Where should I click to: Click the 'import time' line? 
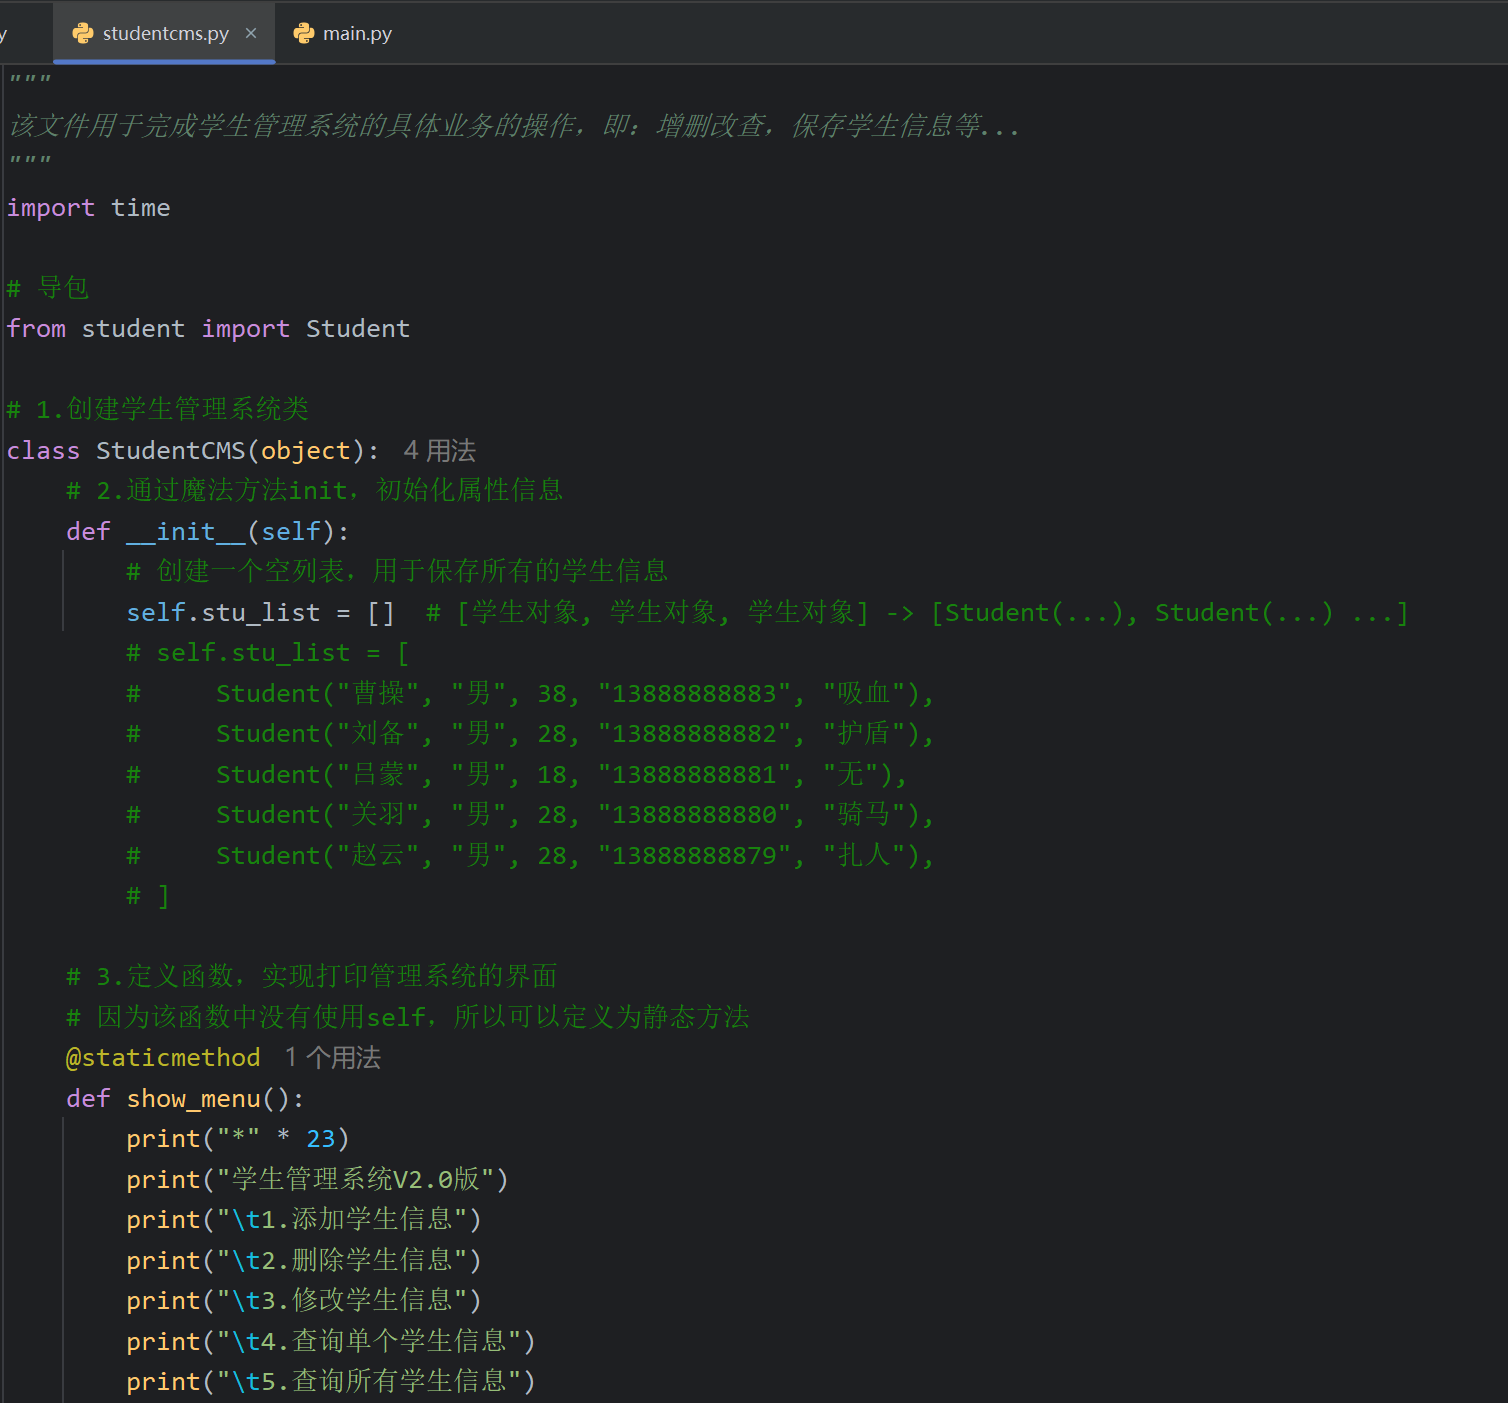coord(88,208)
